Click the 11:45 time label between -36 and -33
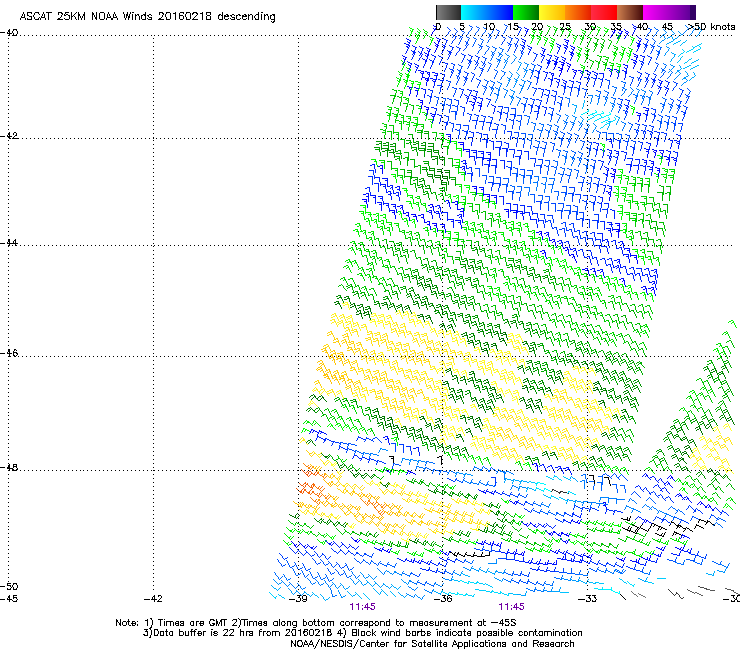This screenshot has width=740, height=650. [512, 607]
